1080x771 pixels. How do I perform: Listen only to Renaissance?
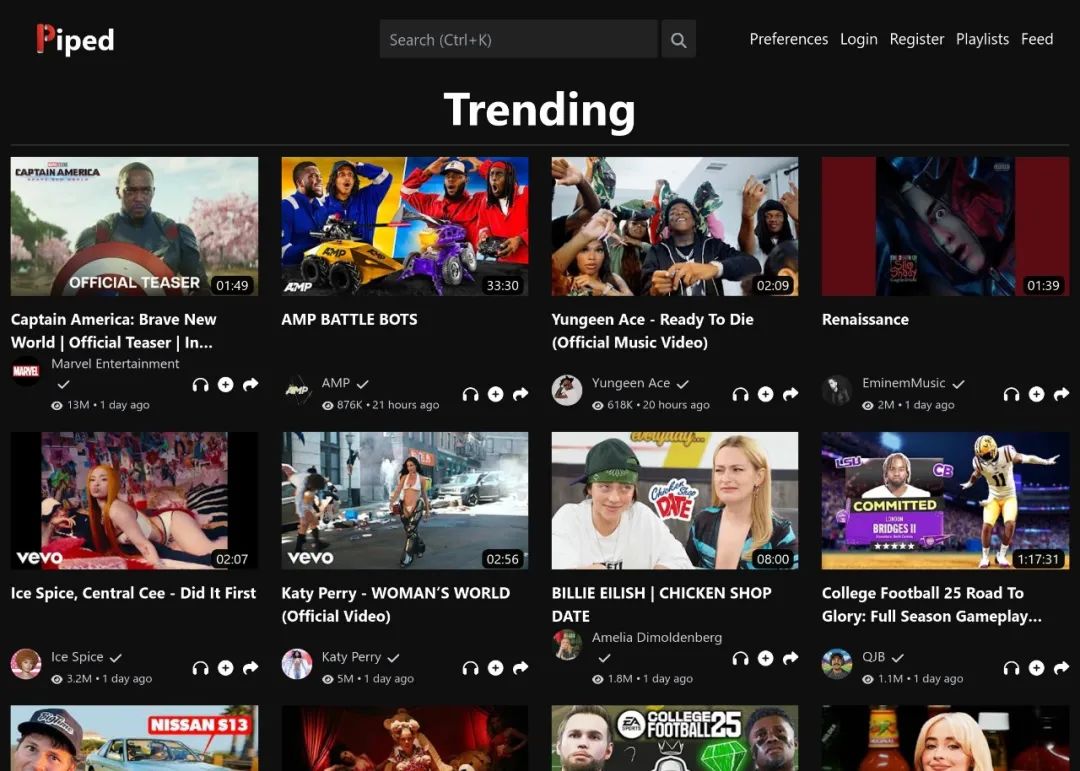[x=1011, y=394]
